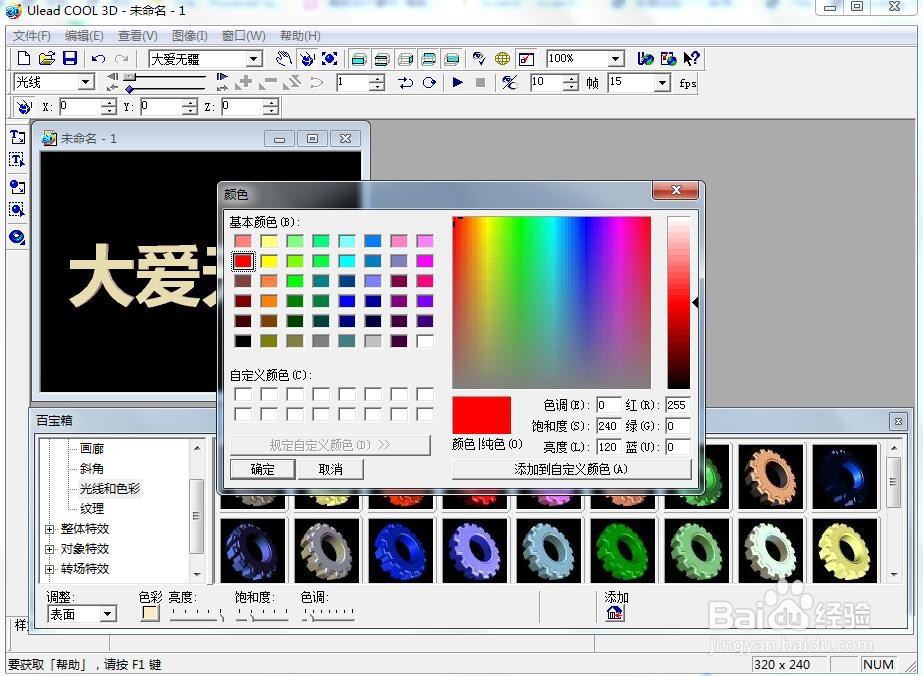Play the animation
The image size is (923, 676).
pos(457,82)
